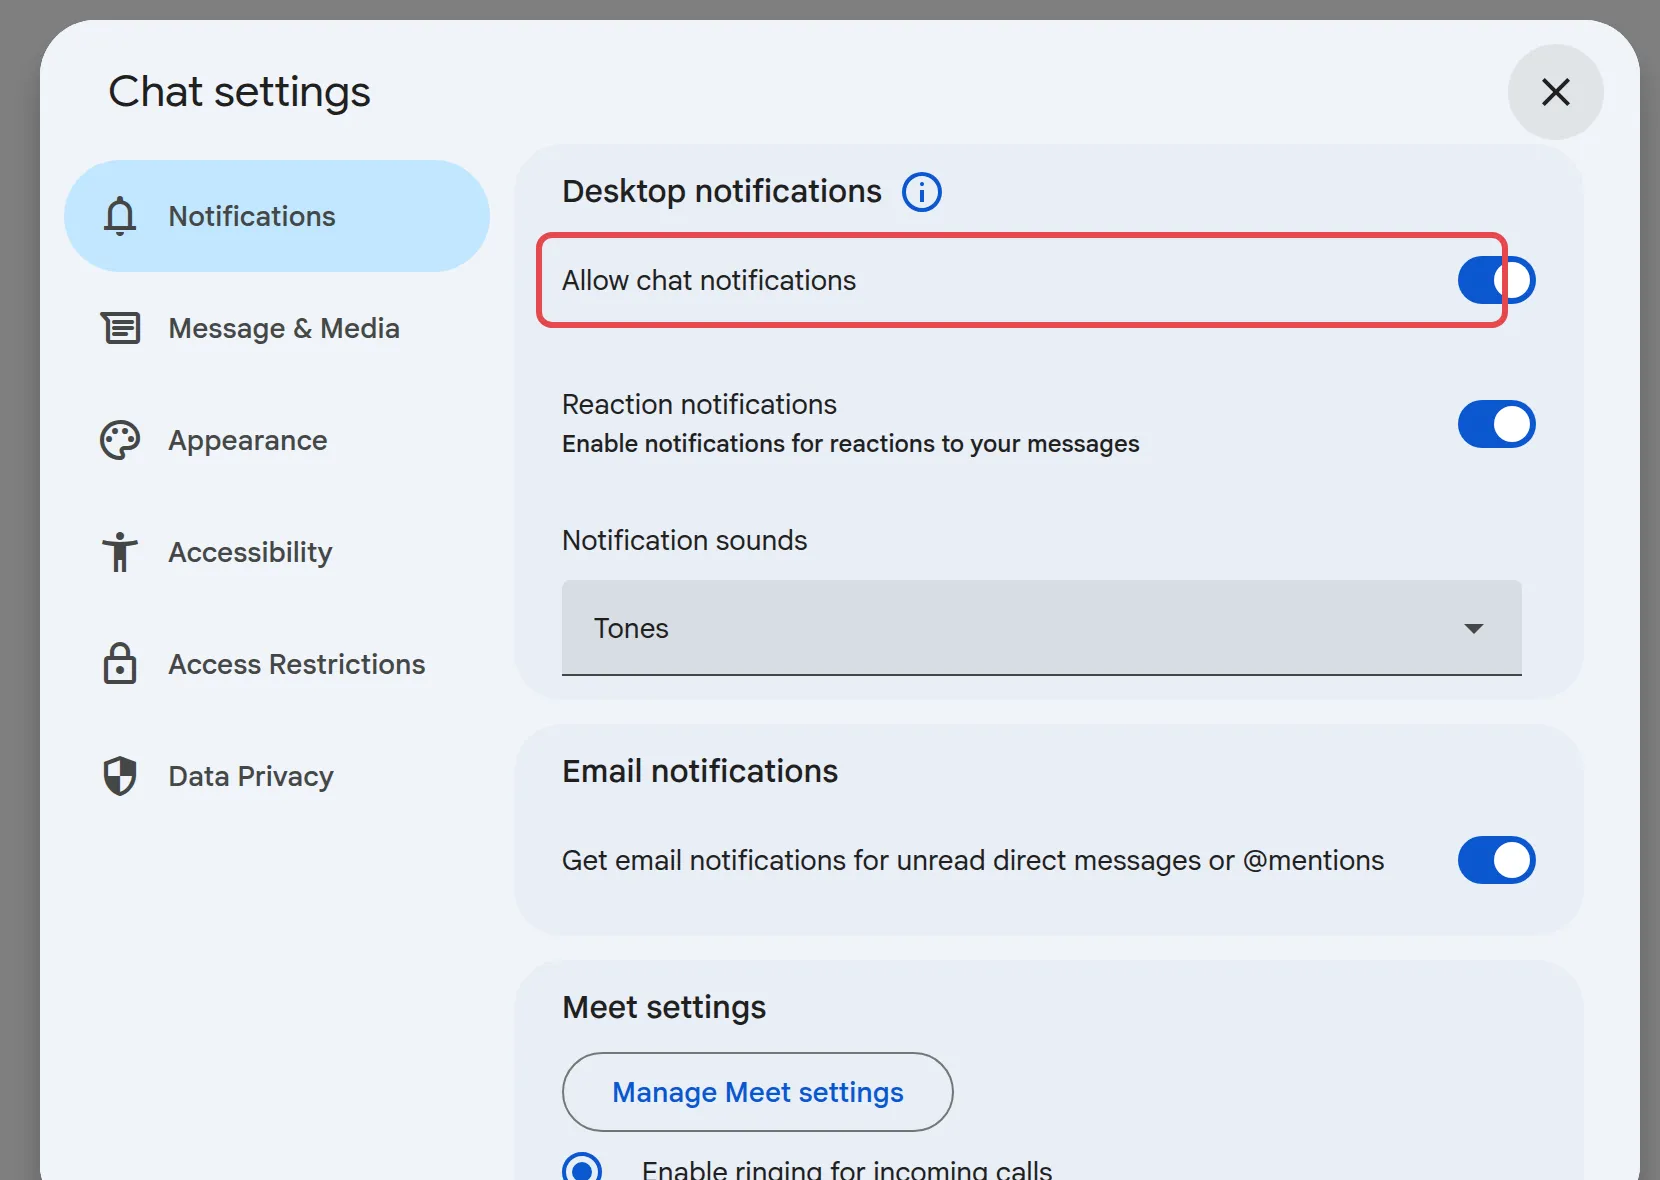
Task: Open the Message & Media settings tab
Action: coord(277,328)
